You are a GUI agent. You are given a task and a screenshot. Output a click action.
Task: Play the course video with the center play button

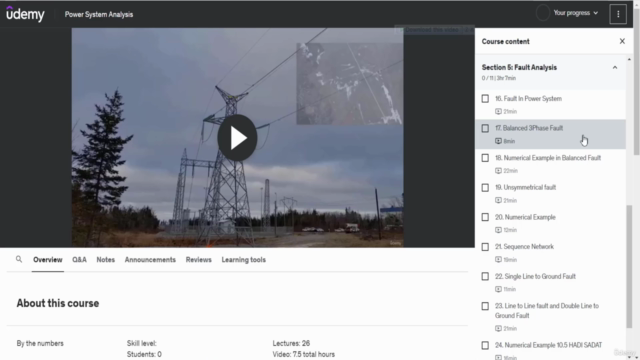[x=237, y=138]
